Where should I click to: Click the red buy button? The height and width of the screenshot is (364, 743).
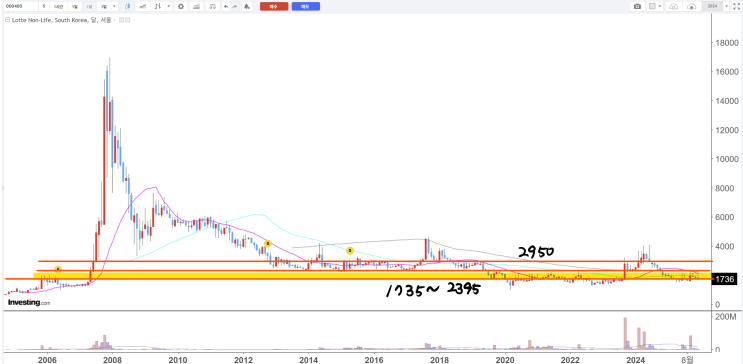click(x=274, y=7)
